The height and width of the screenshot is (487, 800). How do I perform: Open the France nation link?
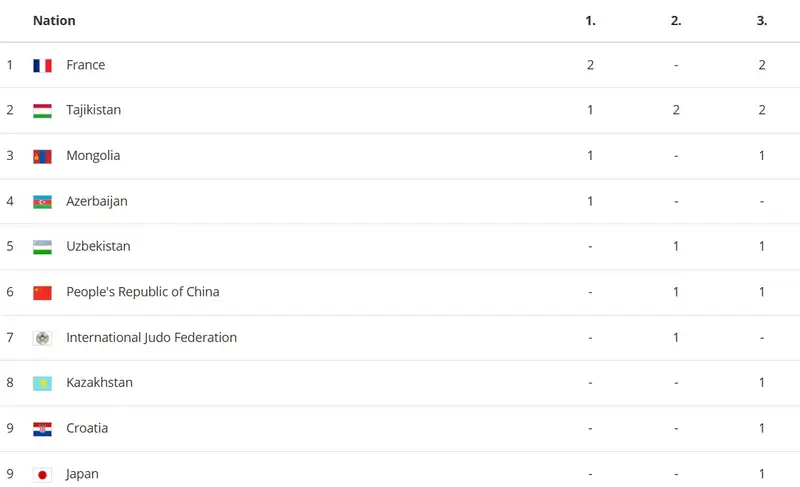(86, 65)
